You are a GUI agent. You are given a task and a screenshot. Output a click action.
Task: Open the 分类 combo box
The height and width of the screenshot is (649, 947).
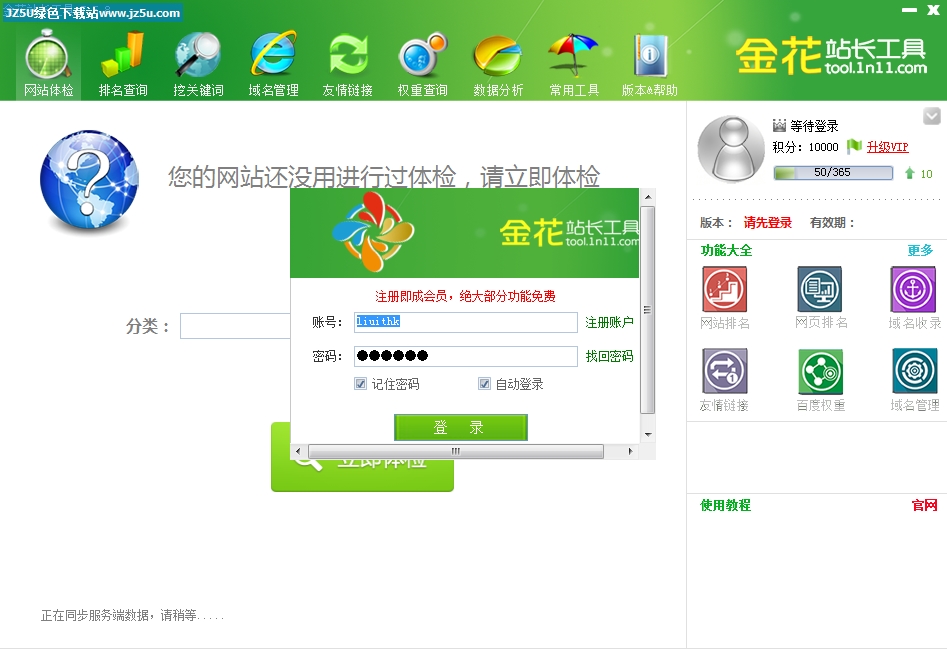pyautogui.click(x=234, y=326)
